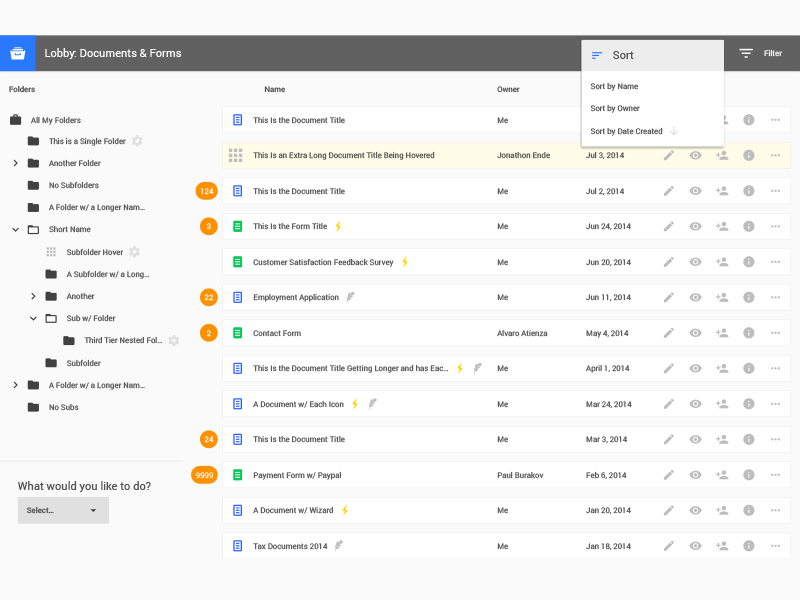Choose Sort by Date Created

pos(627,131)
